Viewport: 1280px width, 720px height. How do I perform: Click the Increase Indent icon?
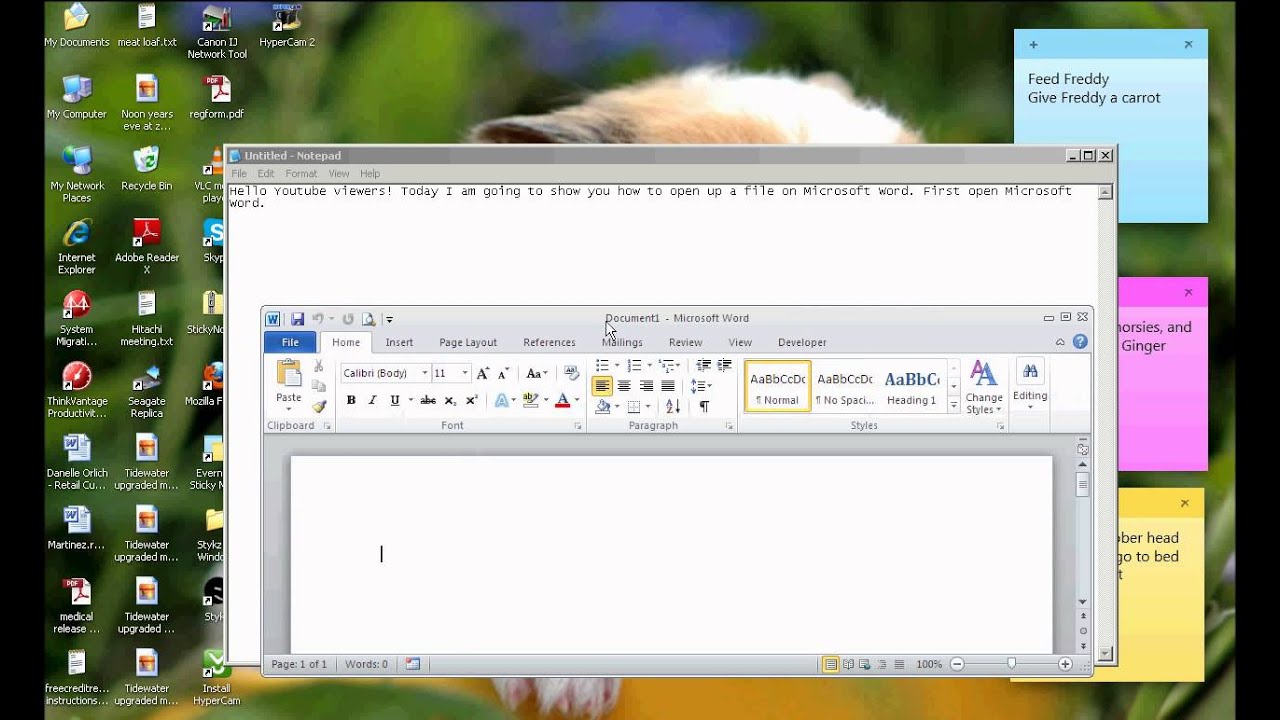point(724,366)
